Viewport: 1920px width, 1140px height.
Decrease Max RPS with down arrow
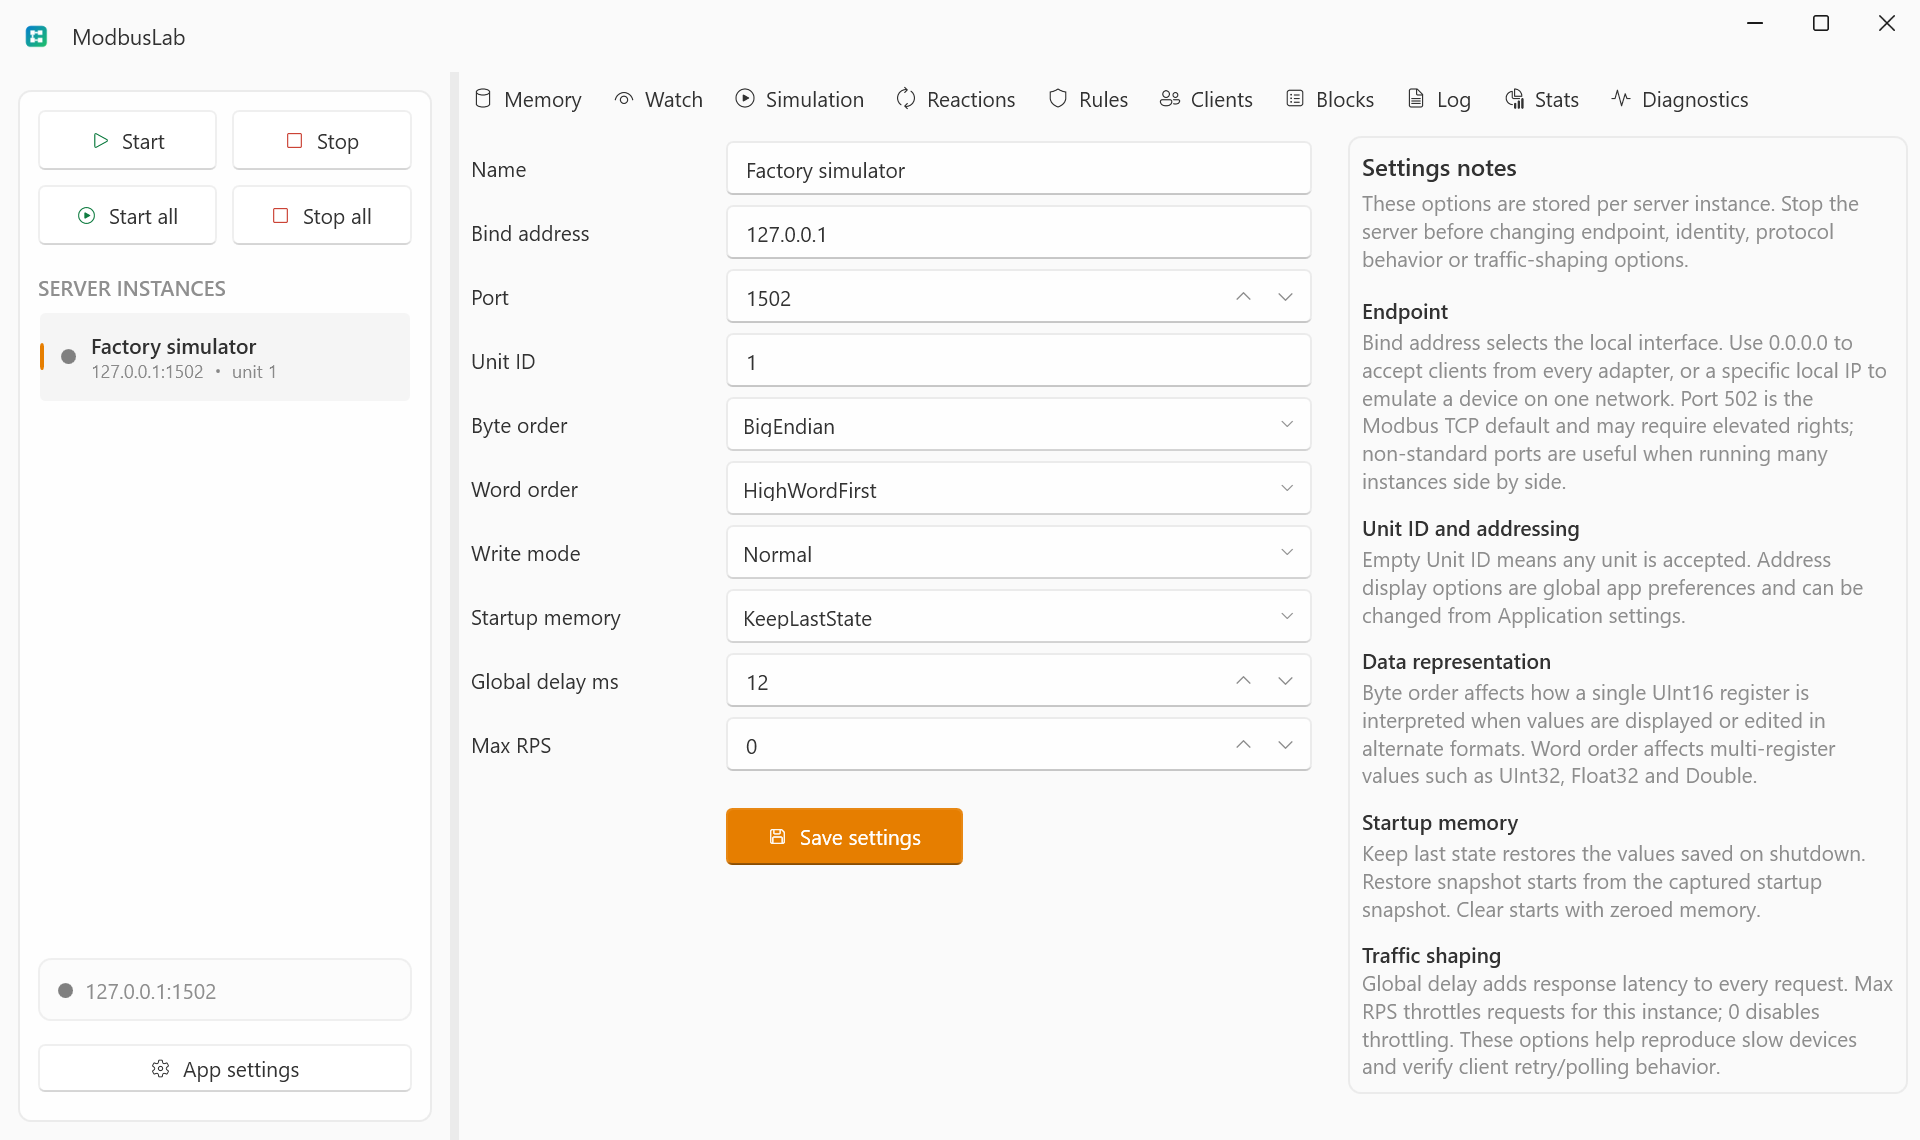(1286, 745)
